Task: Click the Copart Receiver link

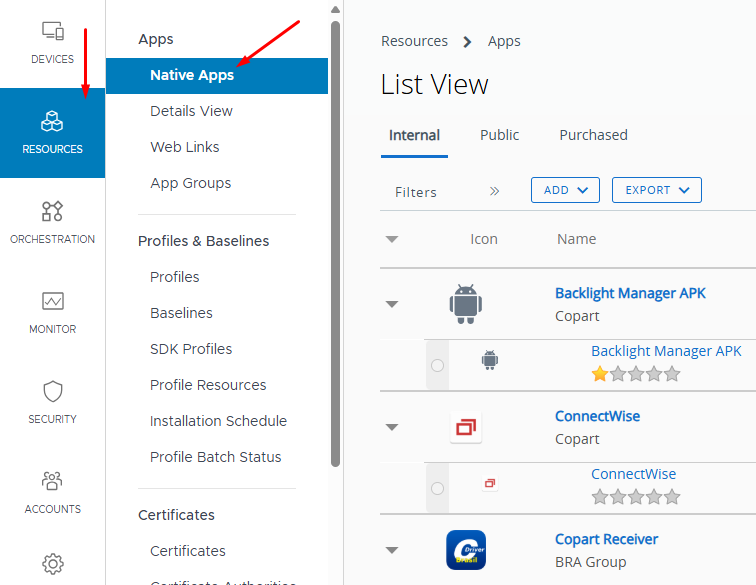Action: pyautogui.click(x=607, y=540)
